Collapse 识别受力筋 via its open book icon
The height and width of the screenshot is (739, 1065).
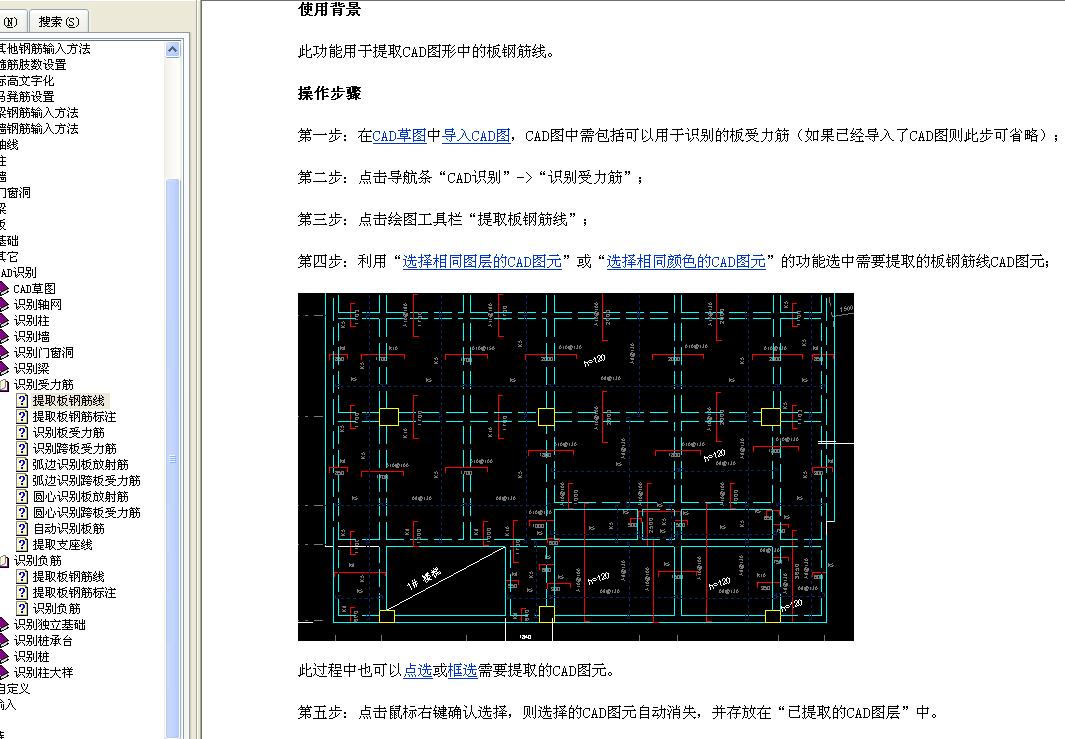4,384
